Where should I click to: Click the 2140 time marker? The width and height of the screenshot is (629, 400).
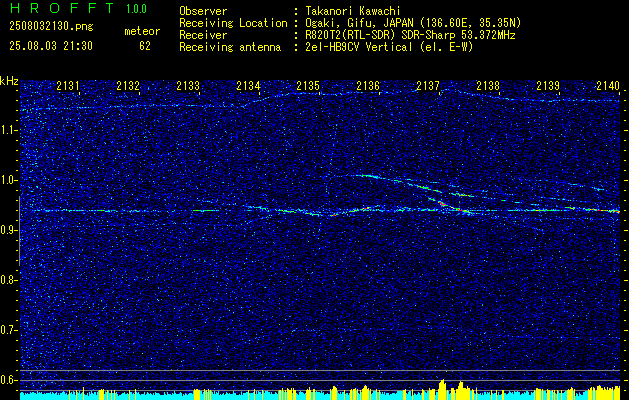pos(608,86)
